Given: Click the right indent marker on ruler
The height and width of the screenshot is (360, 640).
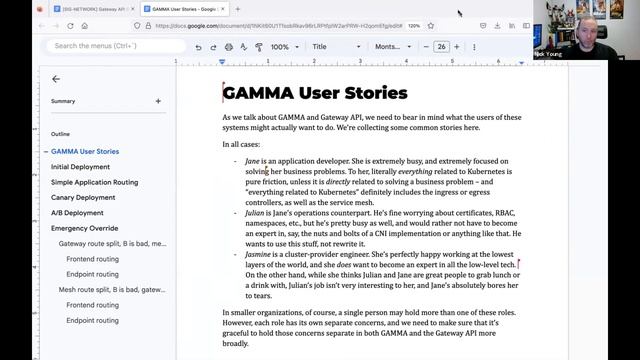Looking at the screenshot, I should [x=521, y=62].
